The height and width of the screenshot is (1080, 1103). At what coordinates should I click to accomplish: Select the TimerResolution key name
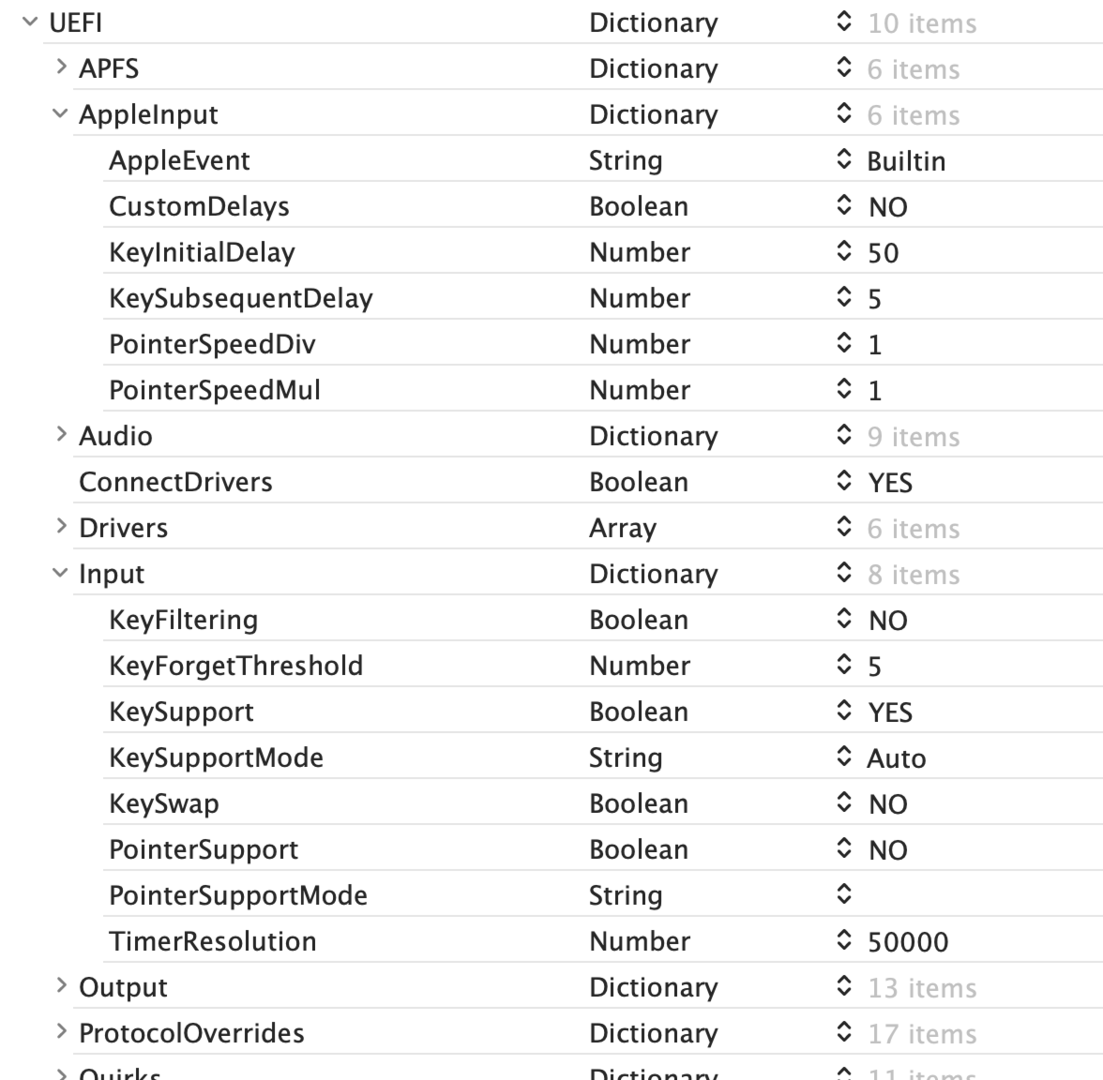point(212,942)
